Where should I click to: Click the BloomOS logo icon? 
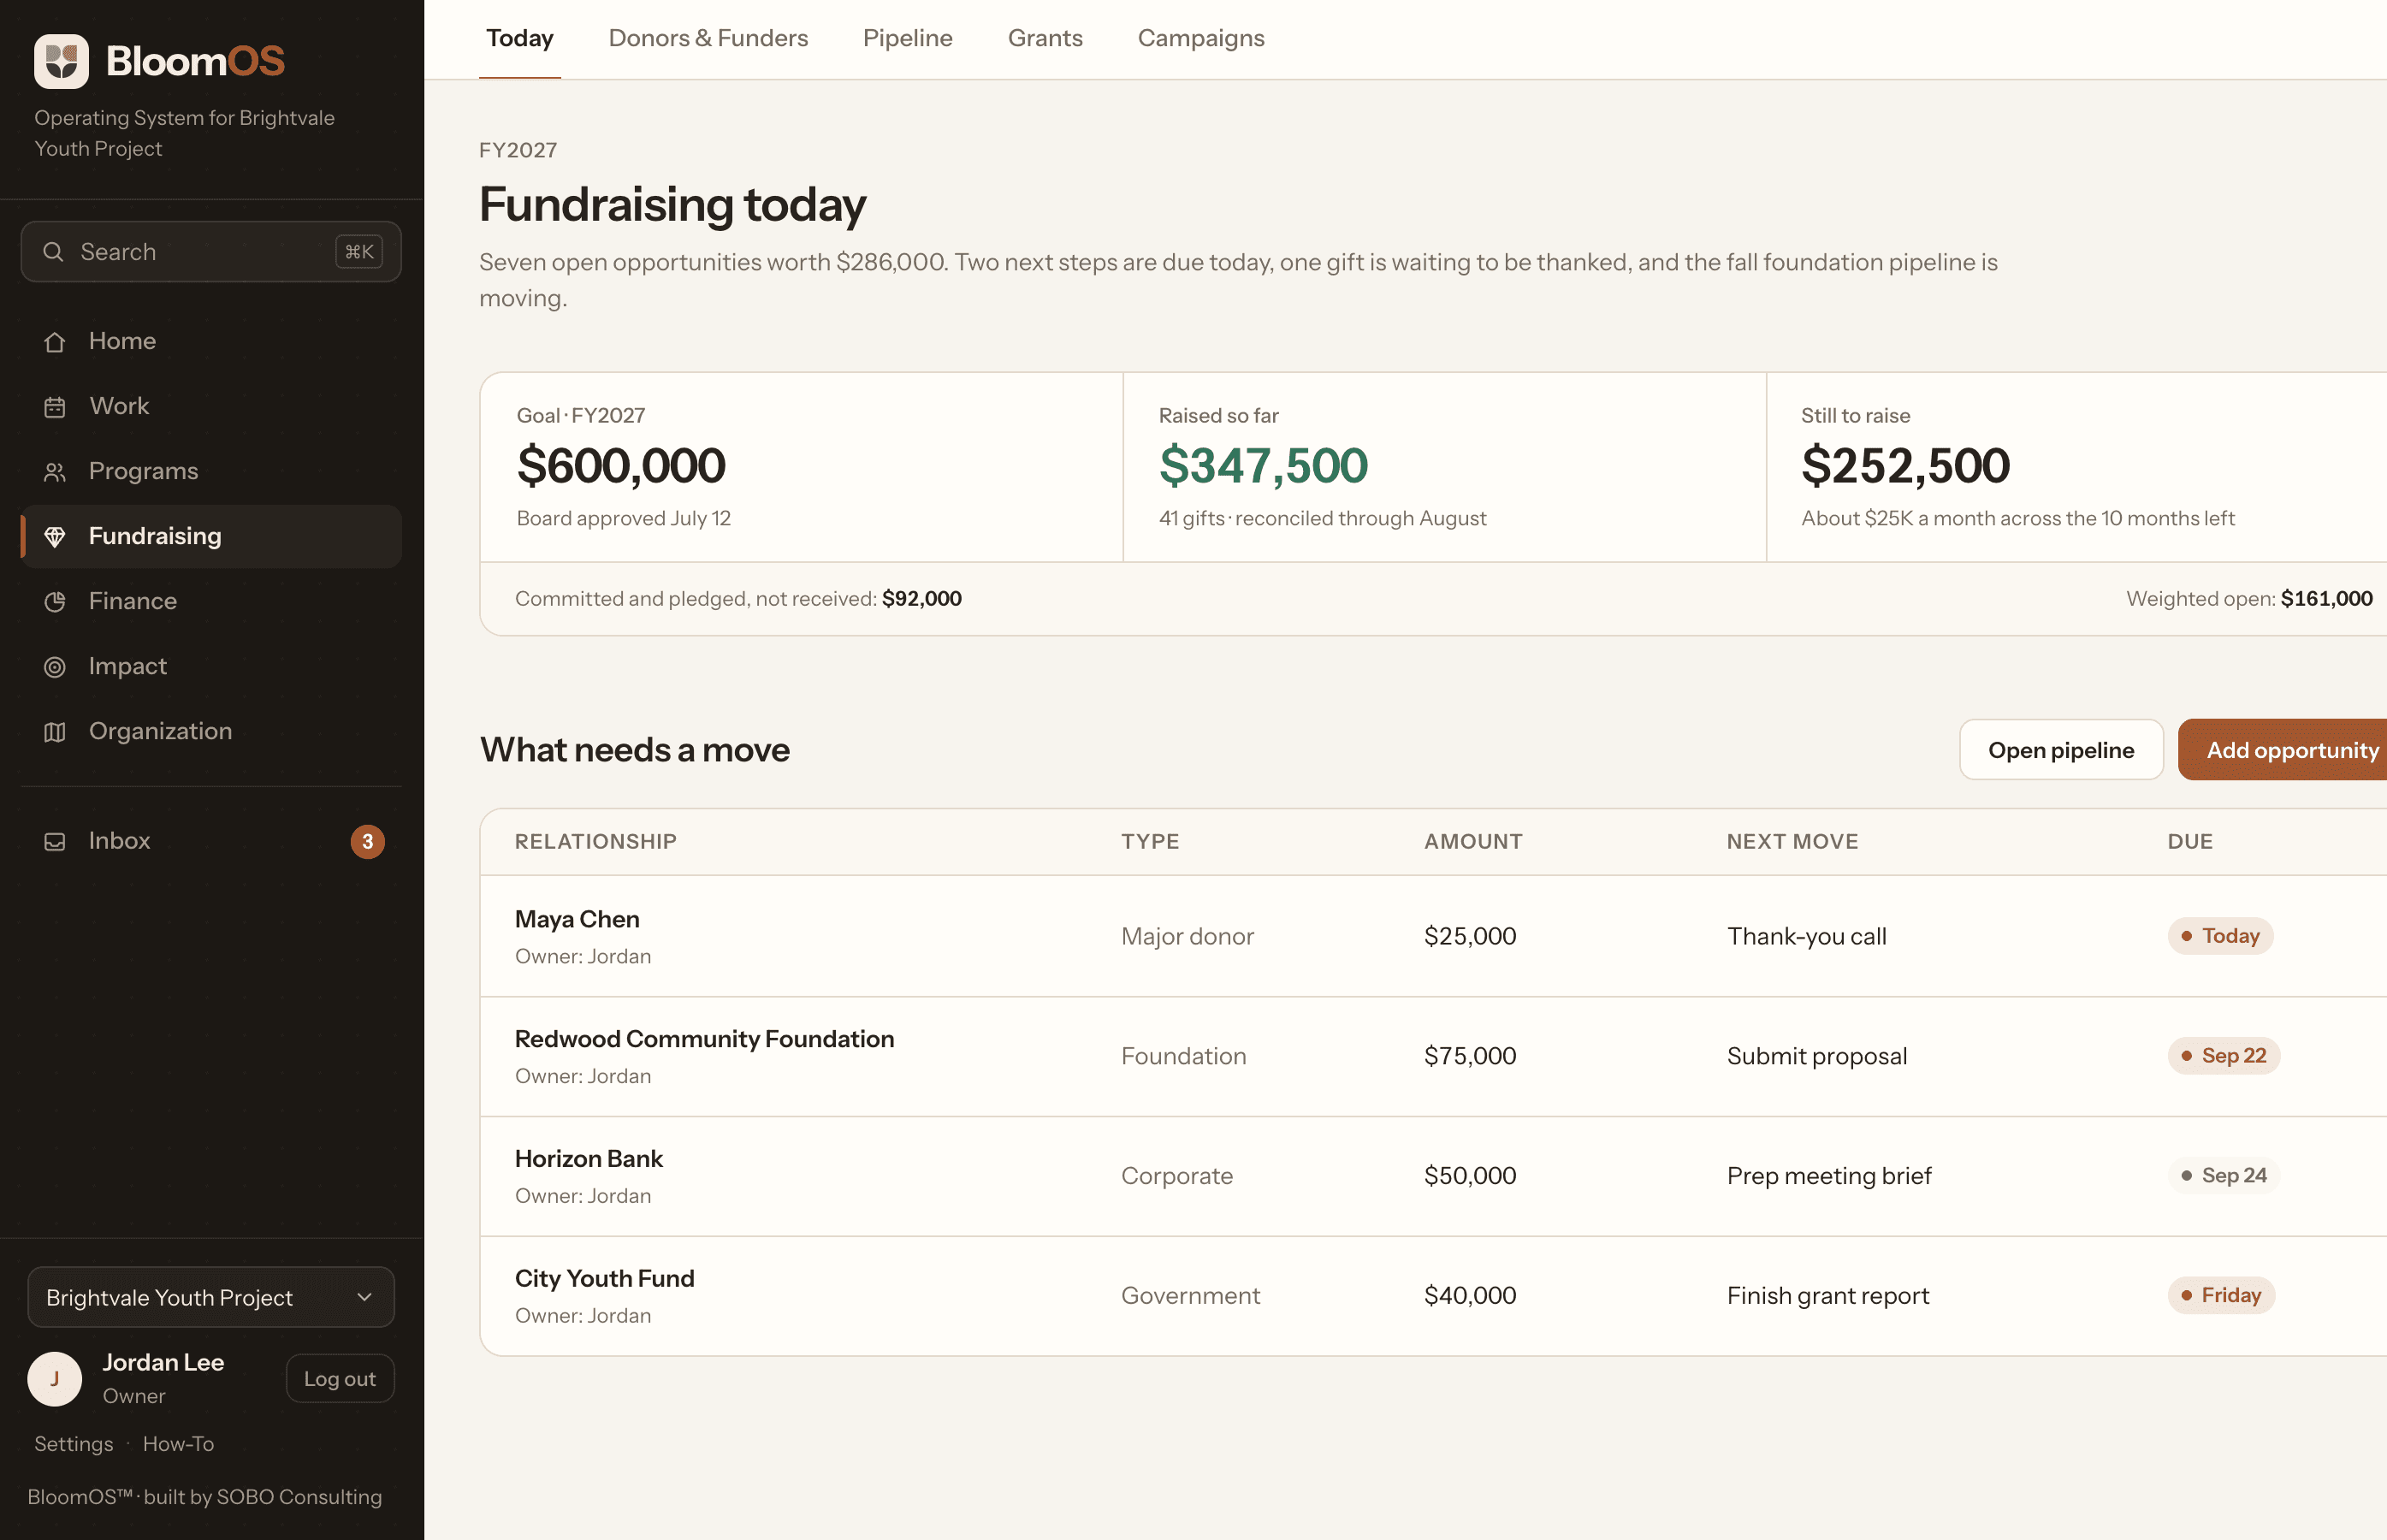61,61
